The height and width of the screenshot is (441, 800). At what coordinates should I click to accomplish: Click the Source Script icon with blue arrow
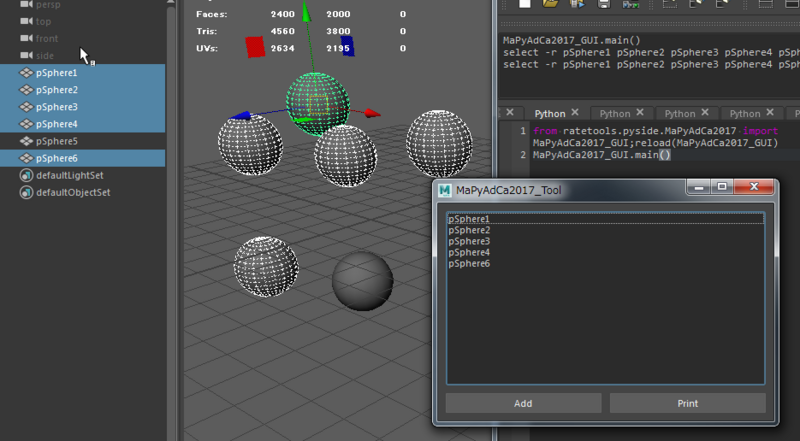[578, 4]
